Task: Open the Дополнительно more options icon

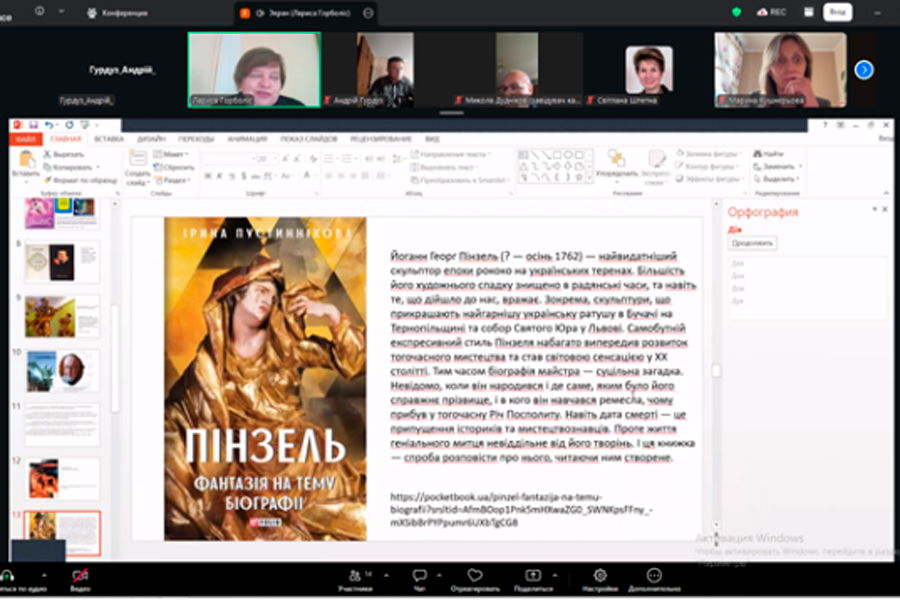Action: tap(654, 576)
